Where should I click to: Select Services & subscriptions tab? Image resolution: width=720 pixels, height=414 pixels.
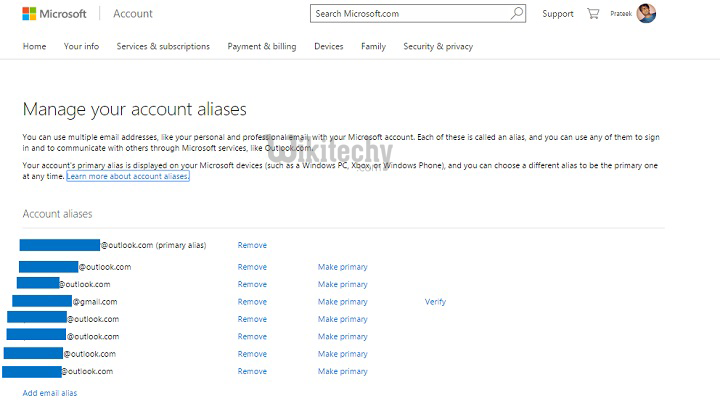click(163, 46)
